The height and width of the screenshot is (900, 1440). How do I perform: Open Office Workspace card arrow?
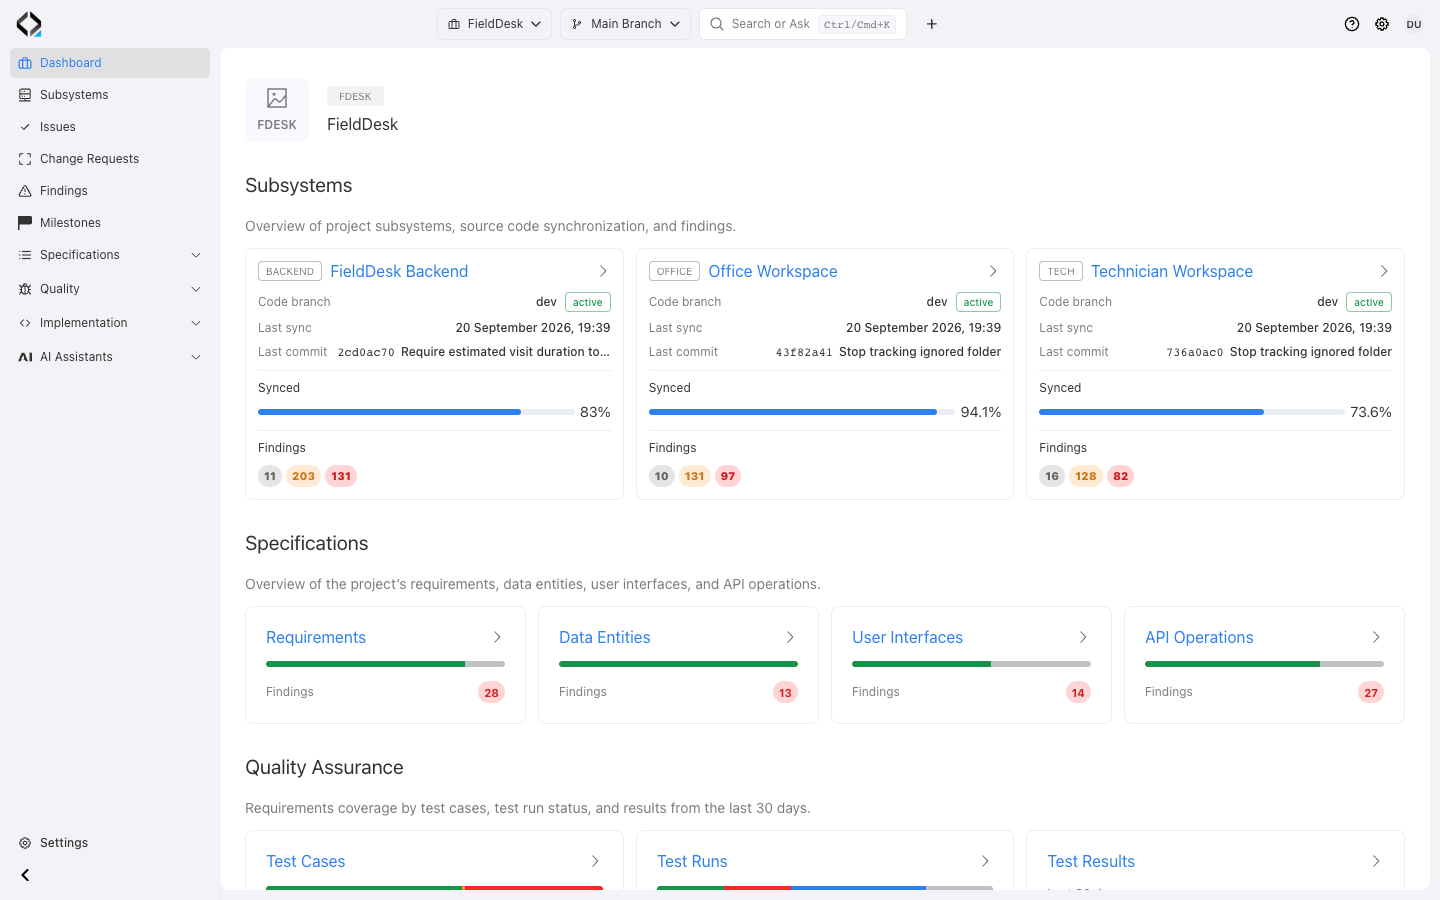[993, 271]
